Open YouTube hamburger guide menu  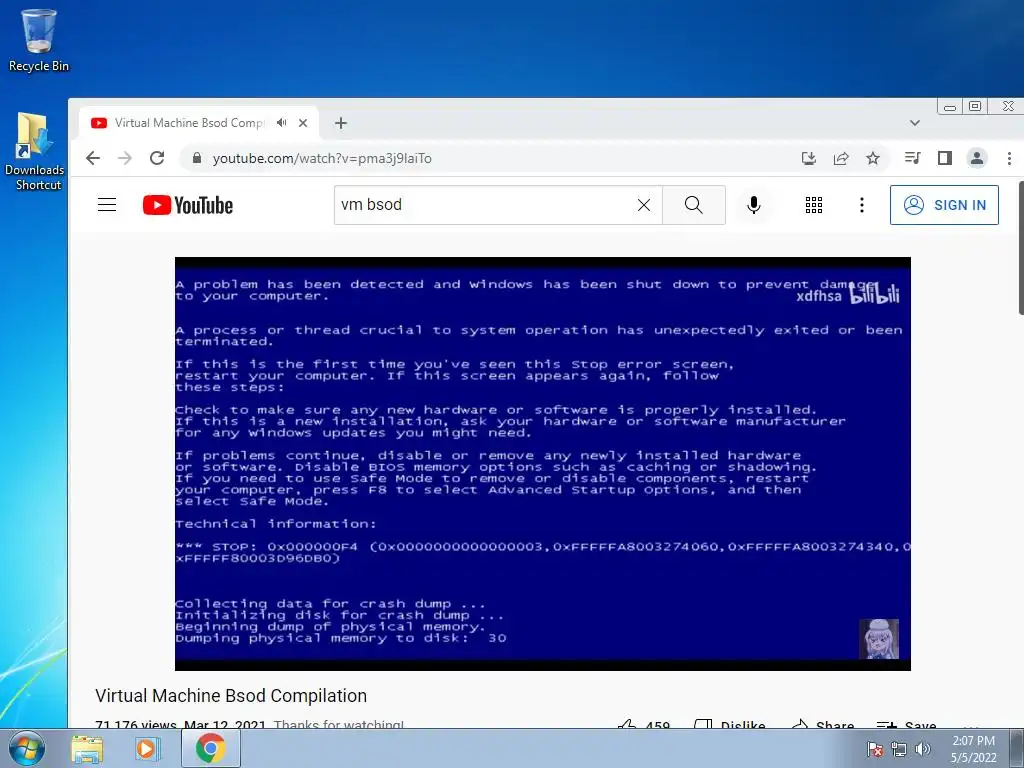click(x=107, y=205)
